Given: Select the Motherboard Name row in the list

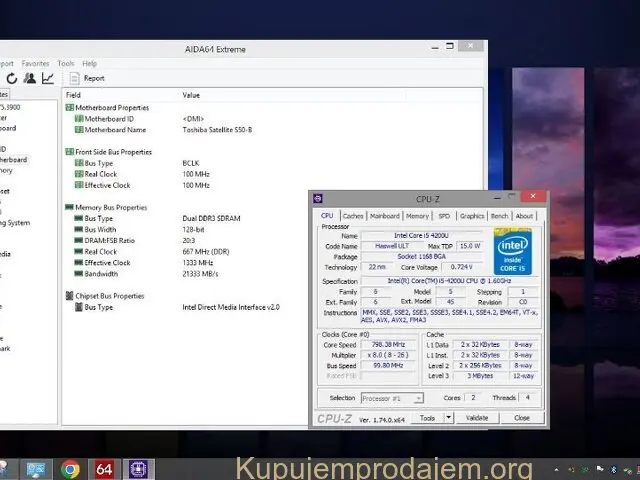Looking at the screenshot, I should pos(114,129).
